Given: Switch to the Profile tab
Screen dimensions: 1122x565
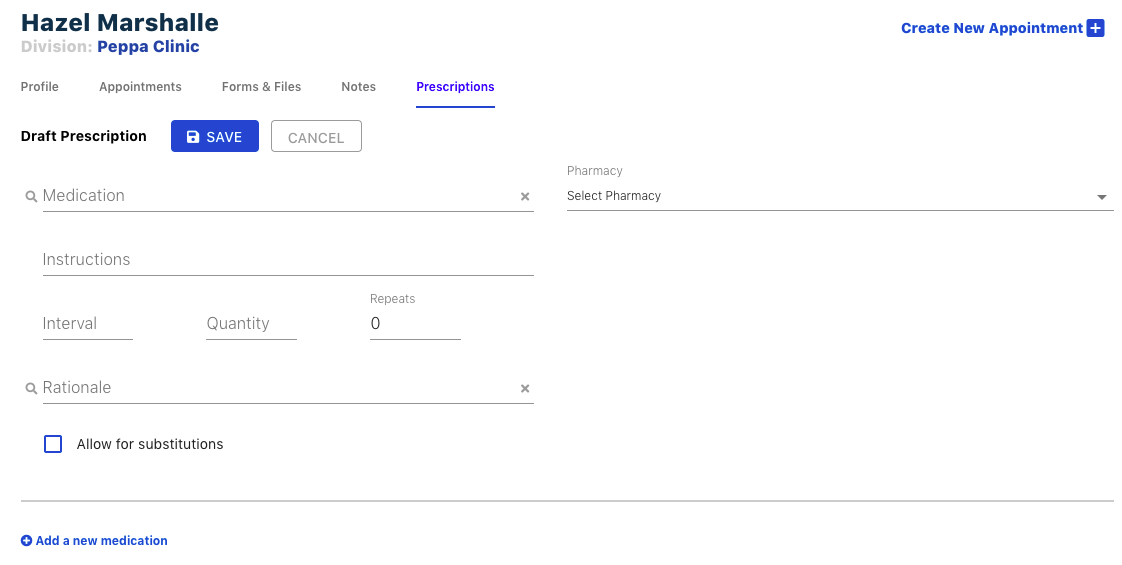Looking at the screenshot, I should point(40,87).
